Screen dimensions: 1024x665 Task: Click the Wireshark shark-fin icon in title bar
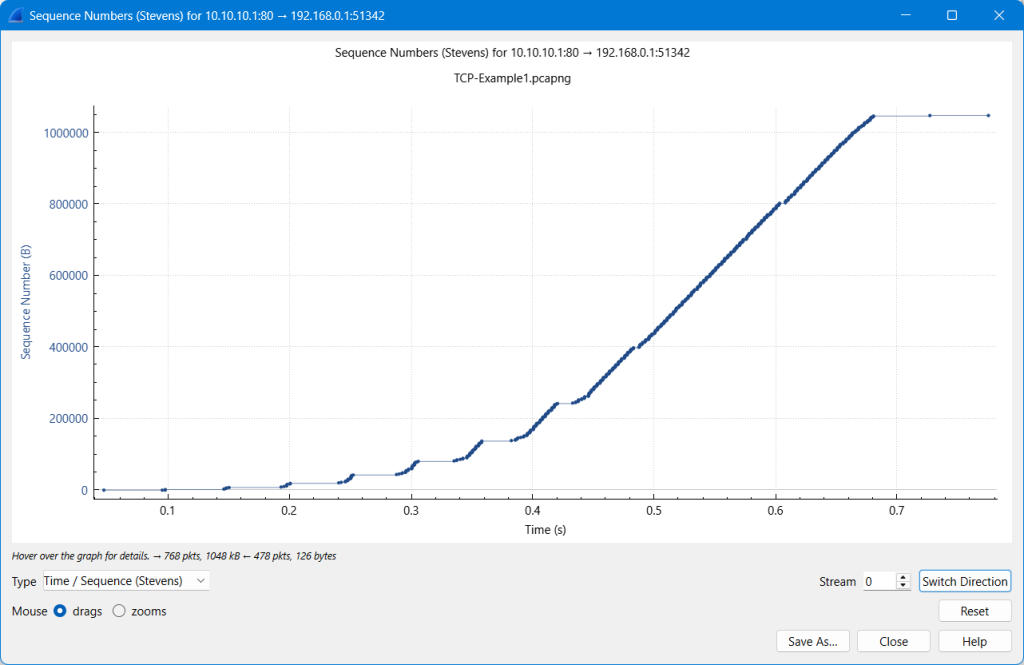click(16, 15)
